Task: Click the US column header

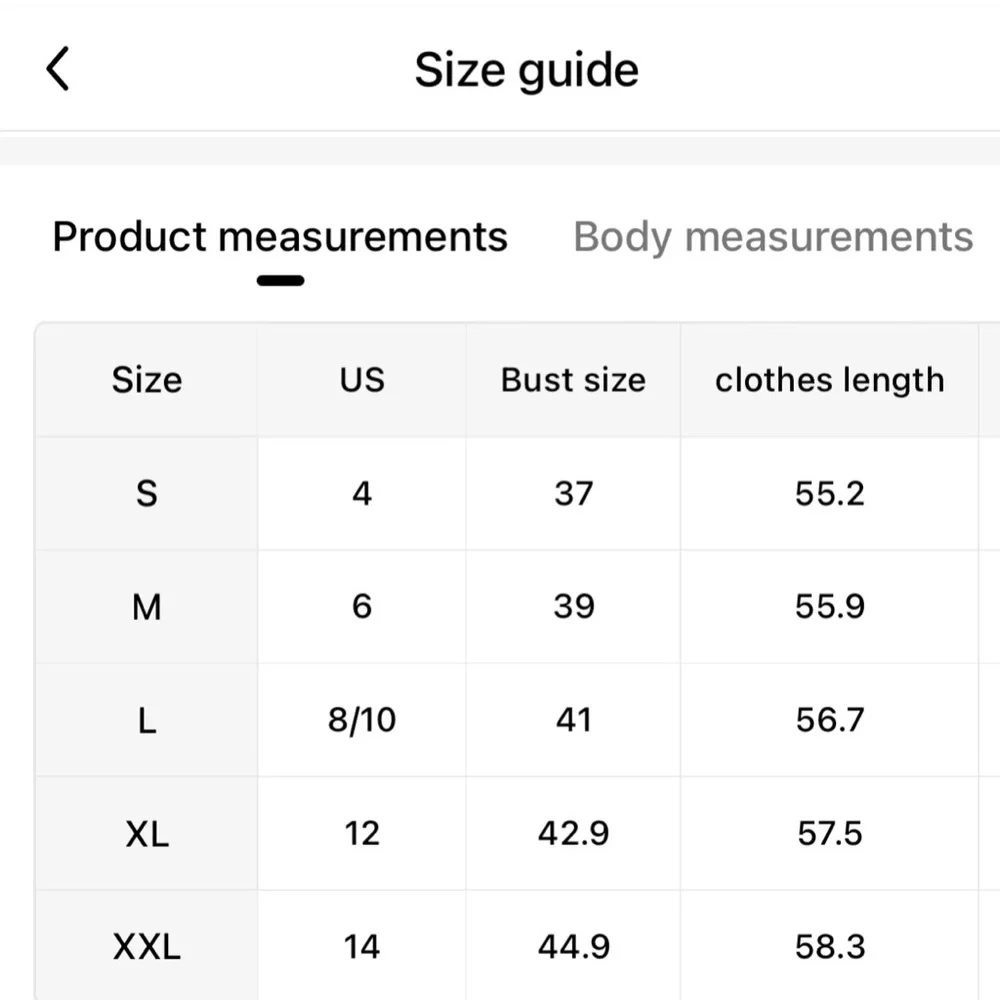Action: point(362,380)
